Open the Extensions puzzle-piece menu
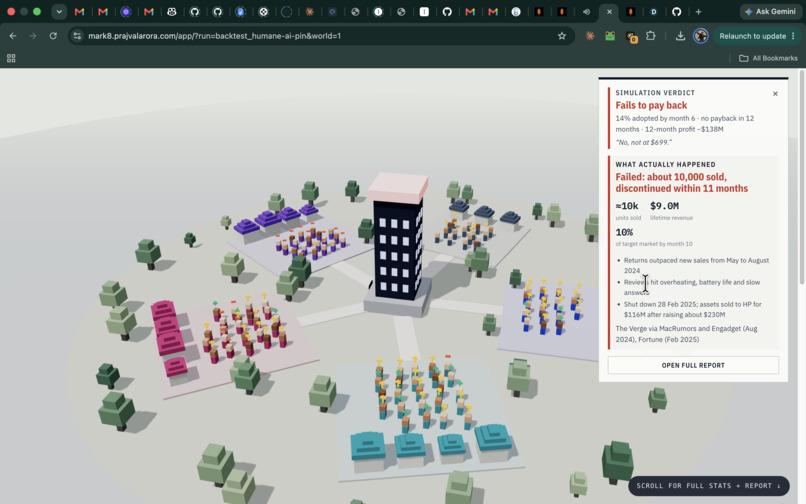The width and height of the screenshot is (806, 504). click(x=651, y=36)
